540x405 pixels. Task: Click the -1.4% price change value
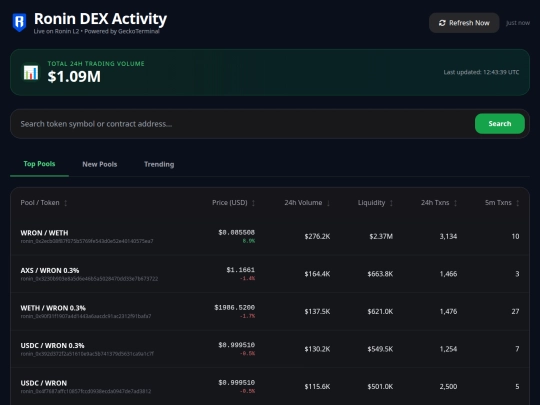pos(248,278)
